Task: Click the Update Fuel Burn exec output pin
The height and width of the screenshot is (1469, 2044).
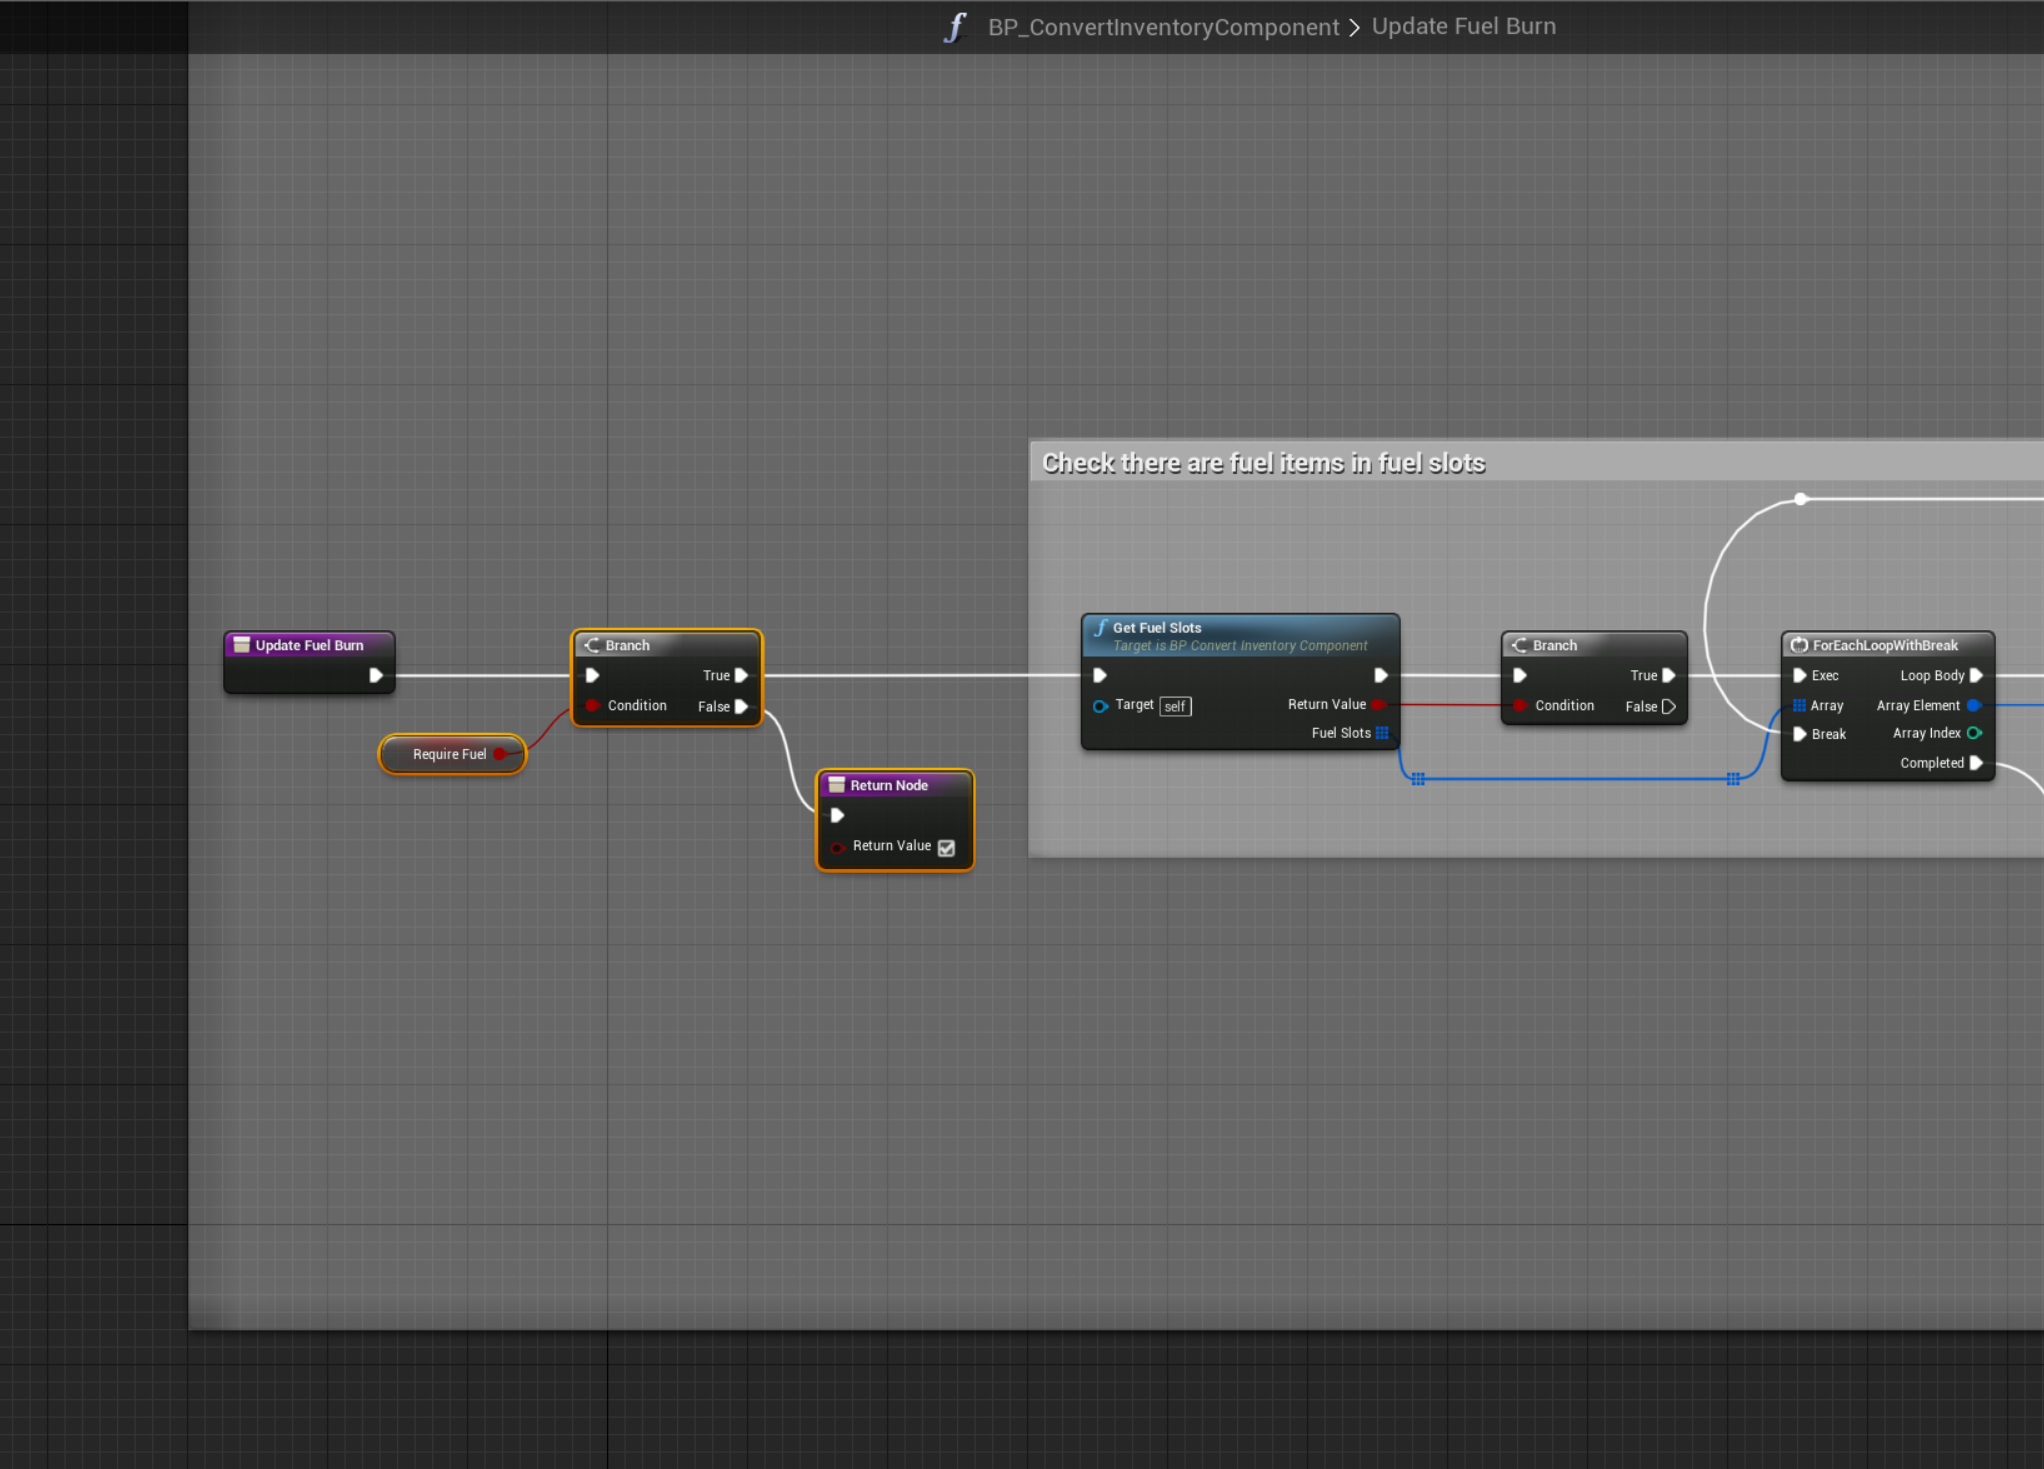Action: (x=376, y=675)
